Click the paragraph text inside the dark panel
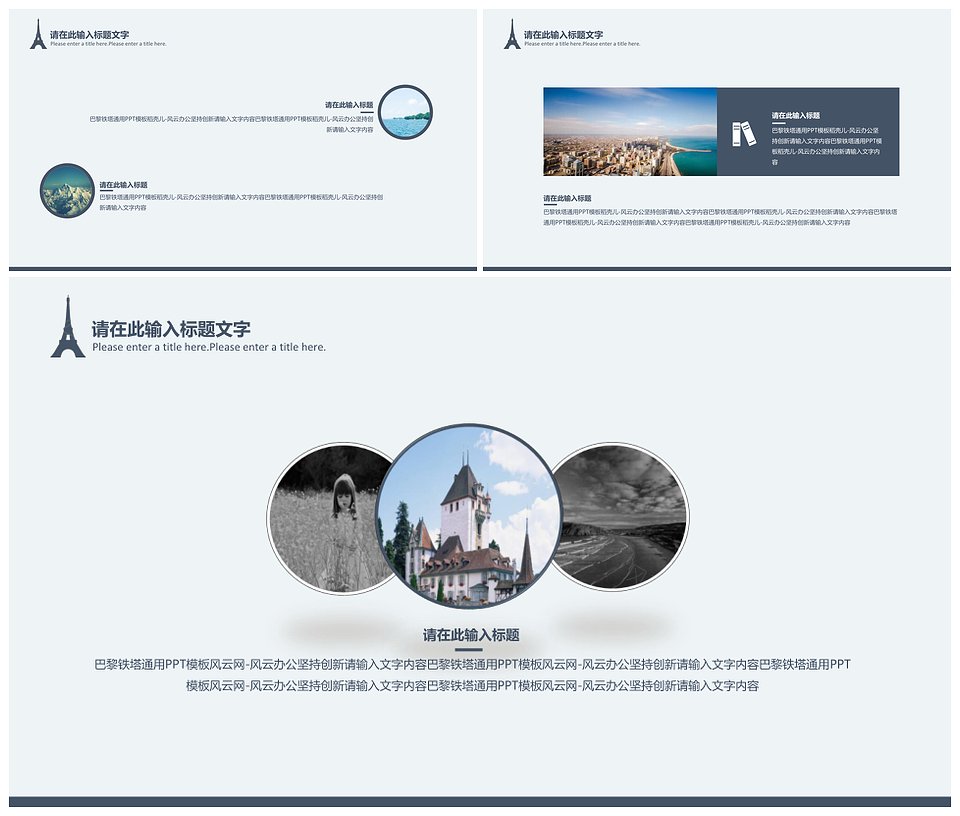960x816 pixels. [827, 146]
